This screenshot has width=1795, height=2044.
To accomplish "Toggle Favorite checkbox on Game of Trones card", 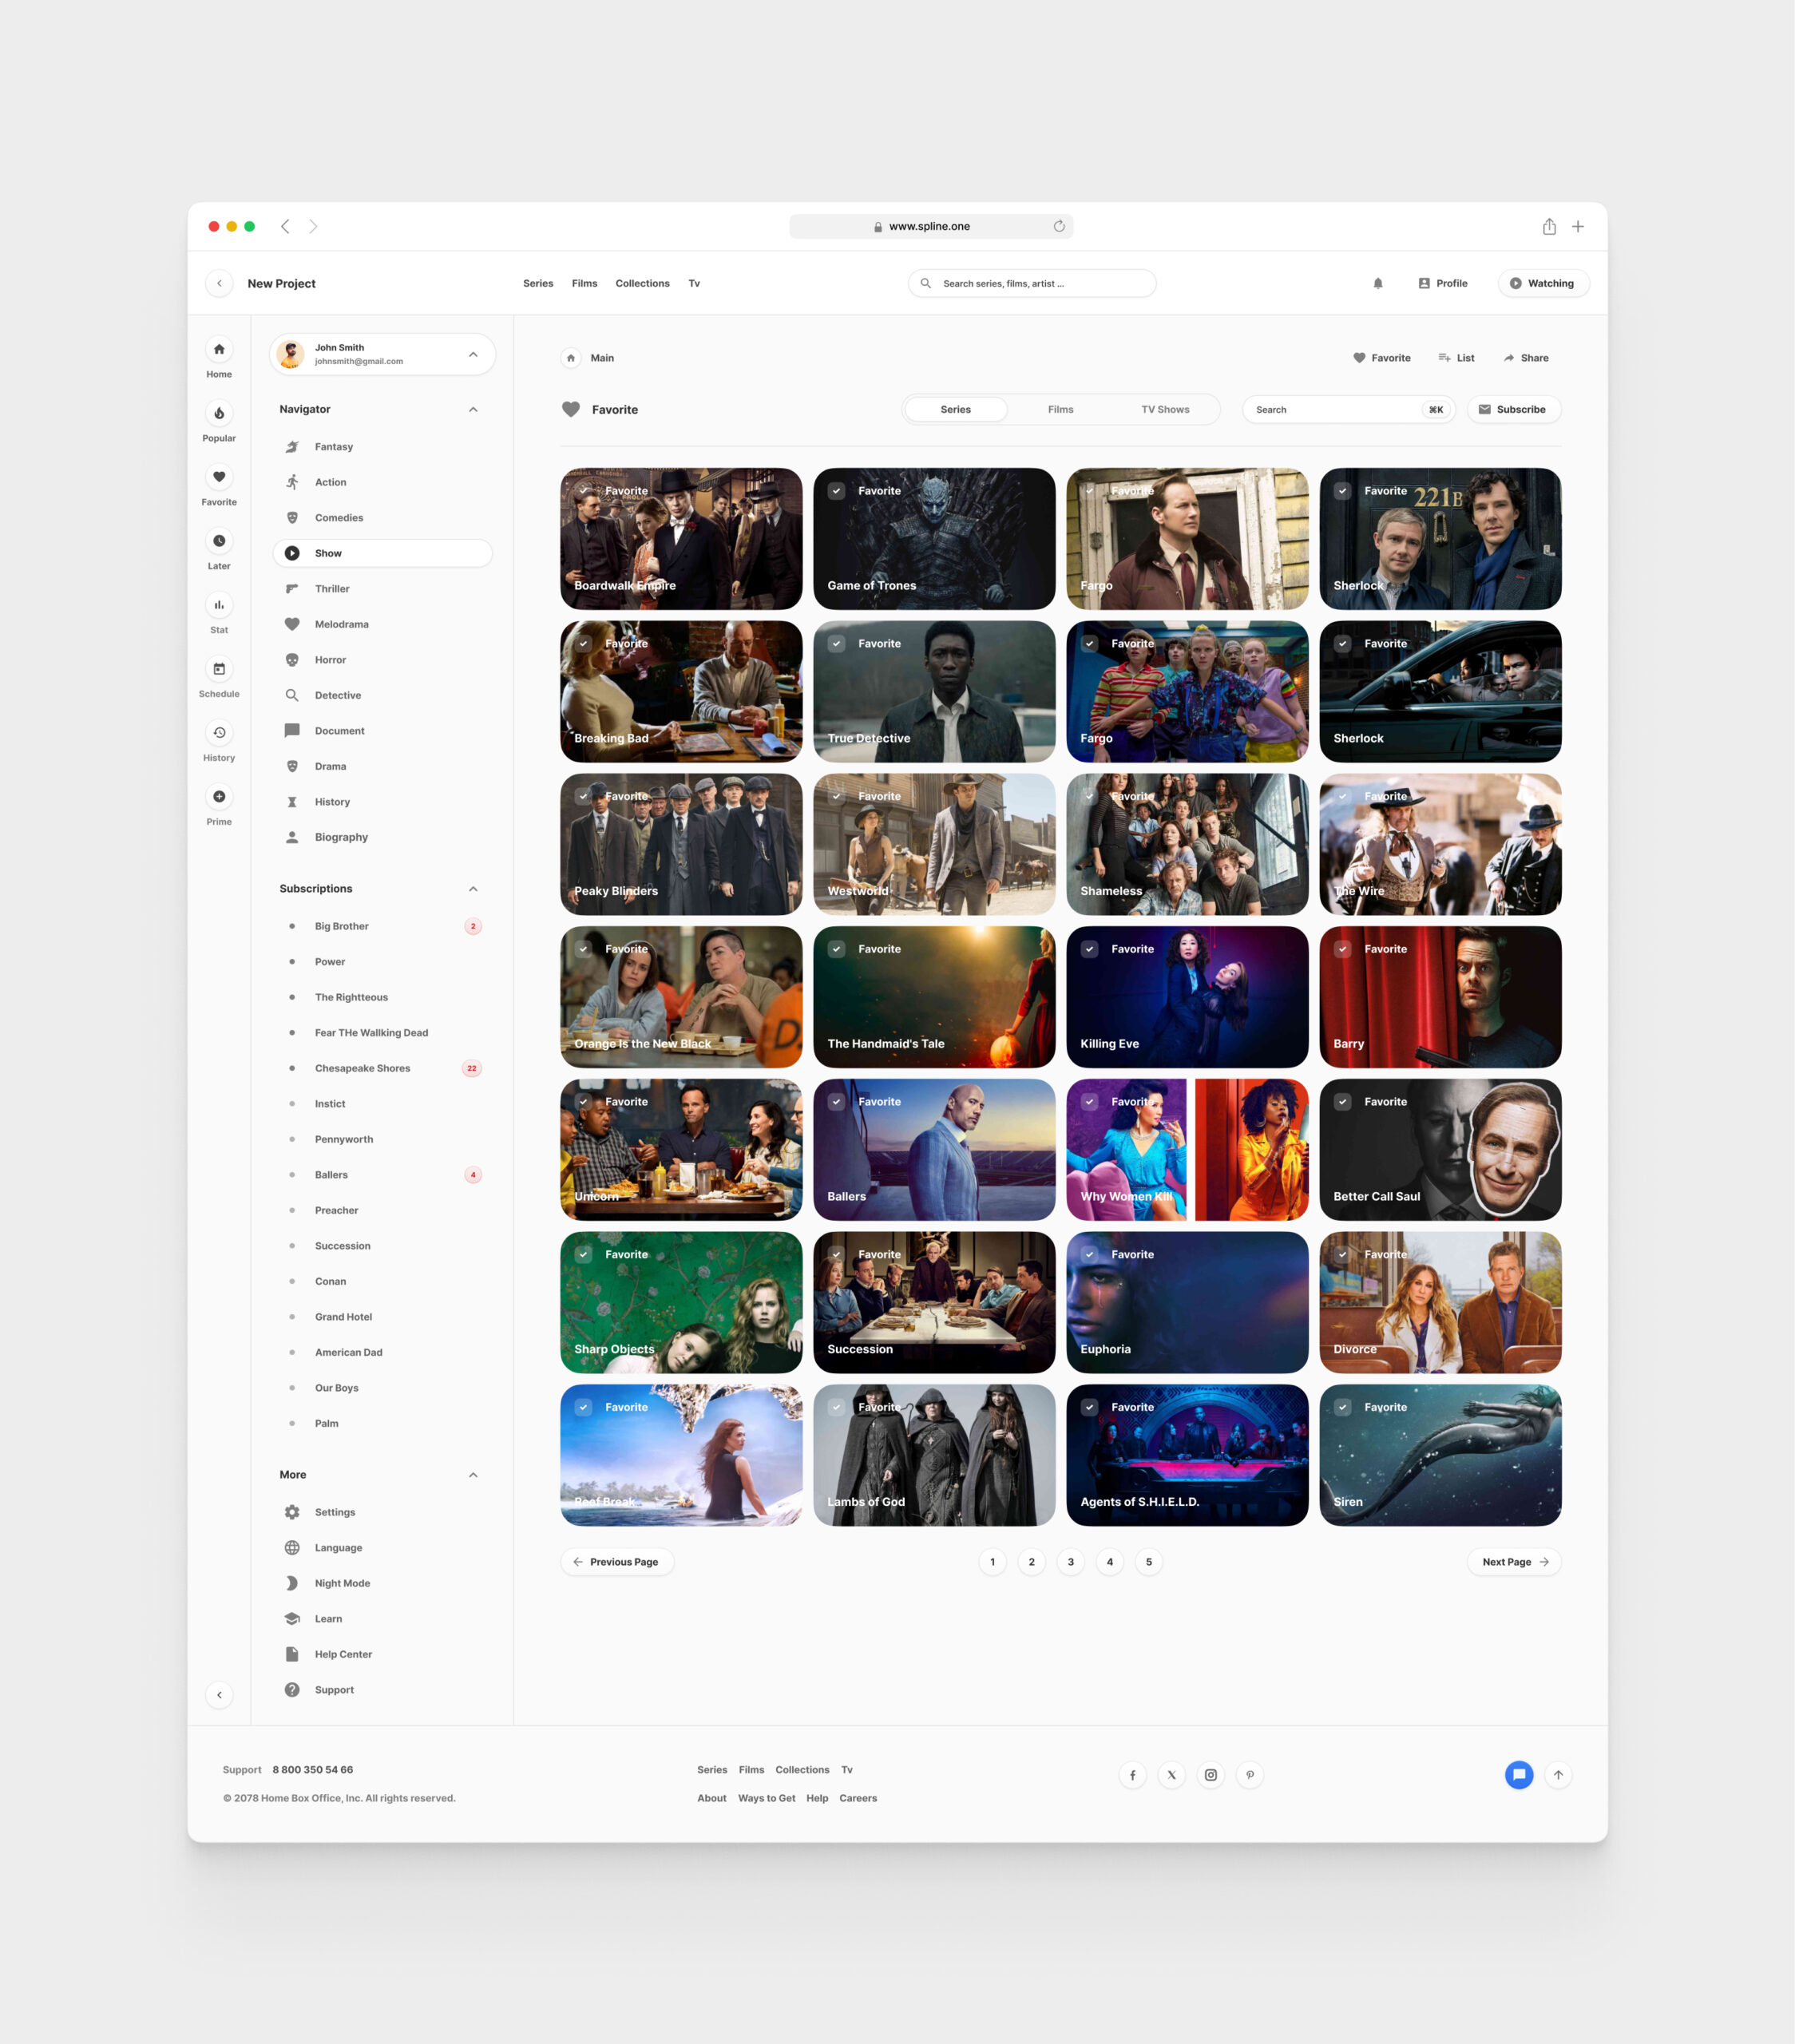I will 836,491.
